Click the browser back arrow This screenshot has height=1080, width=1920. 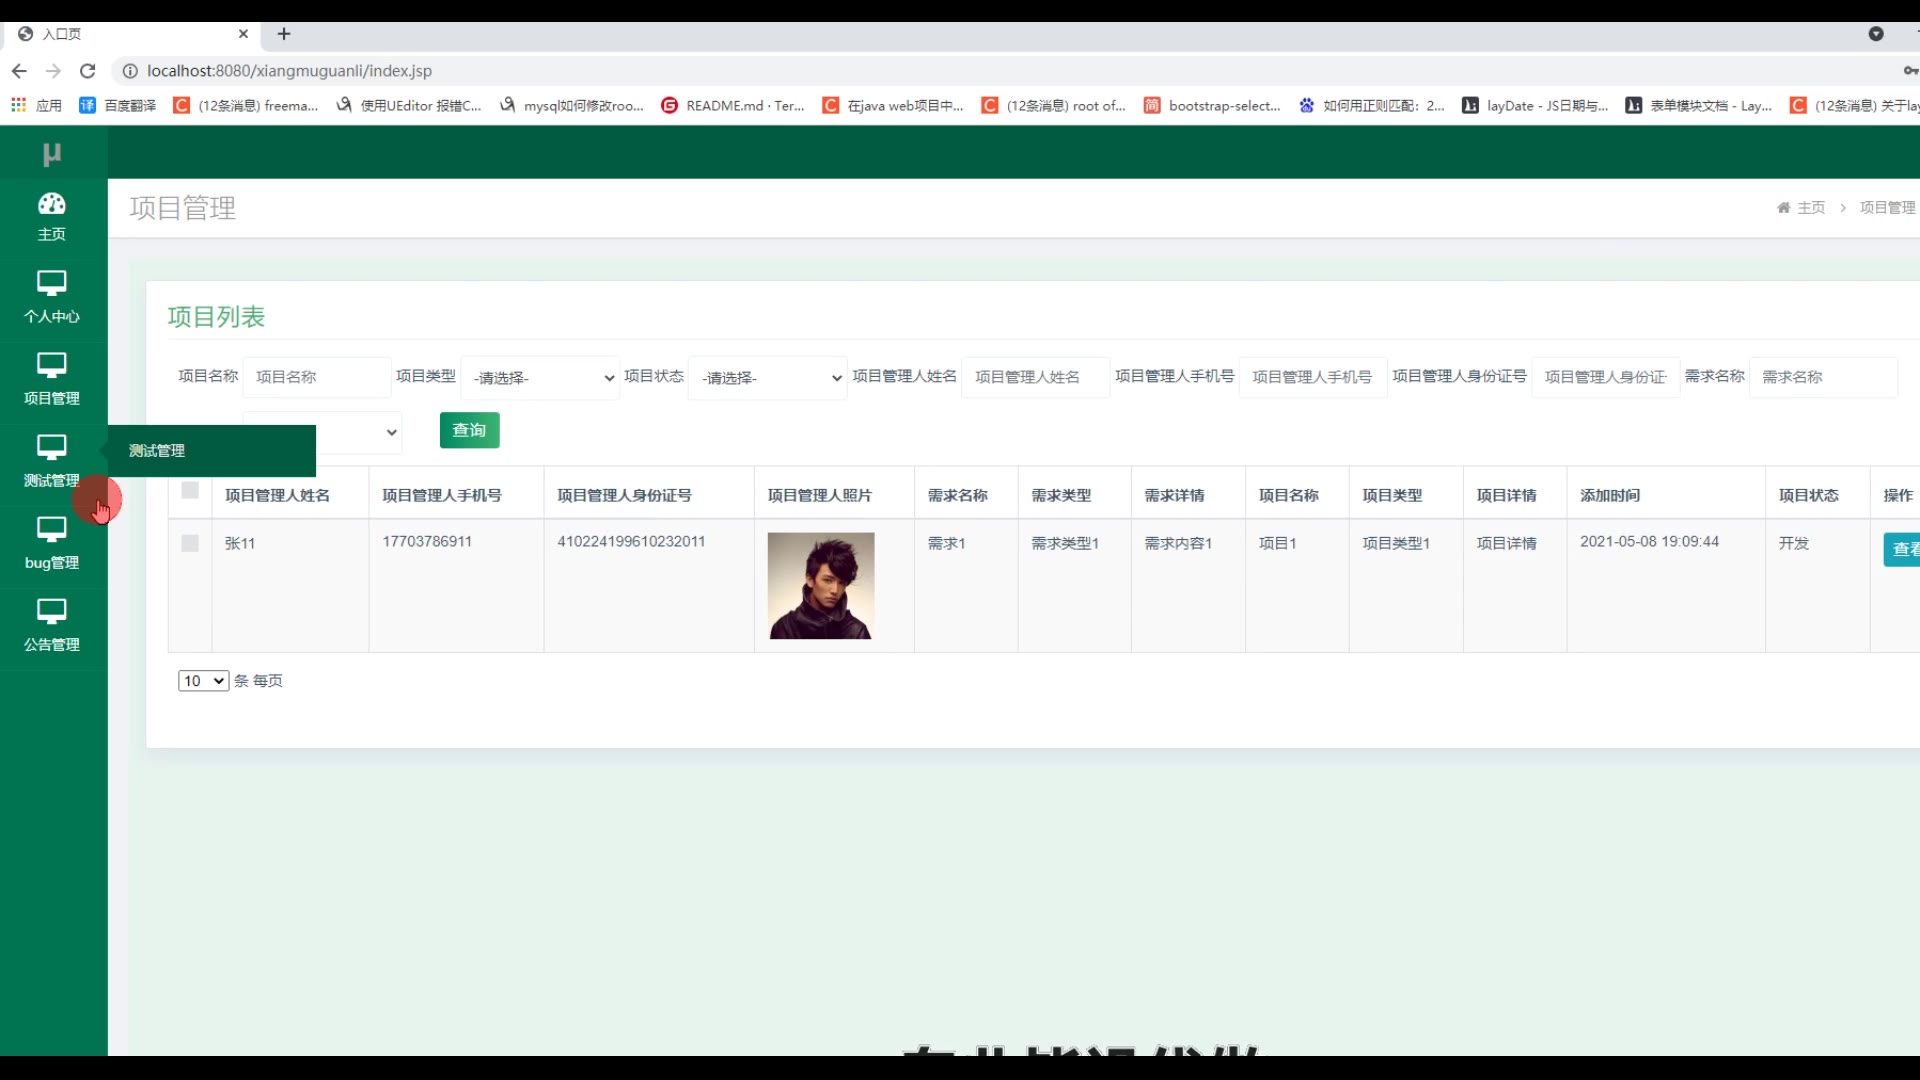tap(19, 71)
